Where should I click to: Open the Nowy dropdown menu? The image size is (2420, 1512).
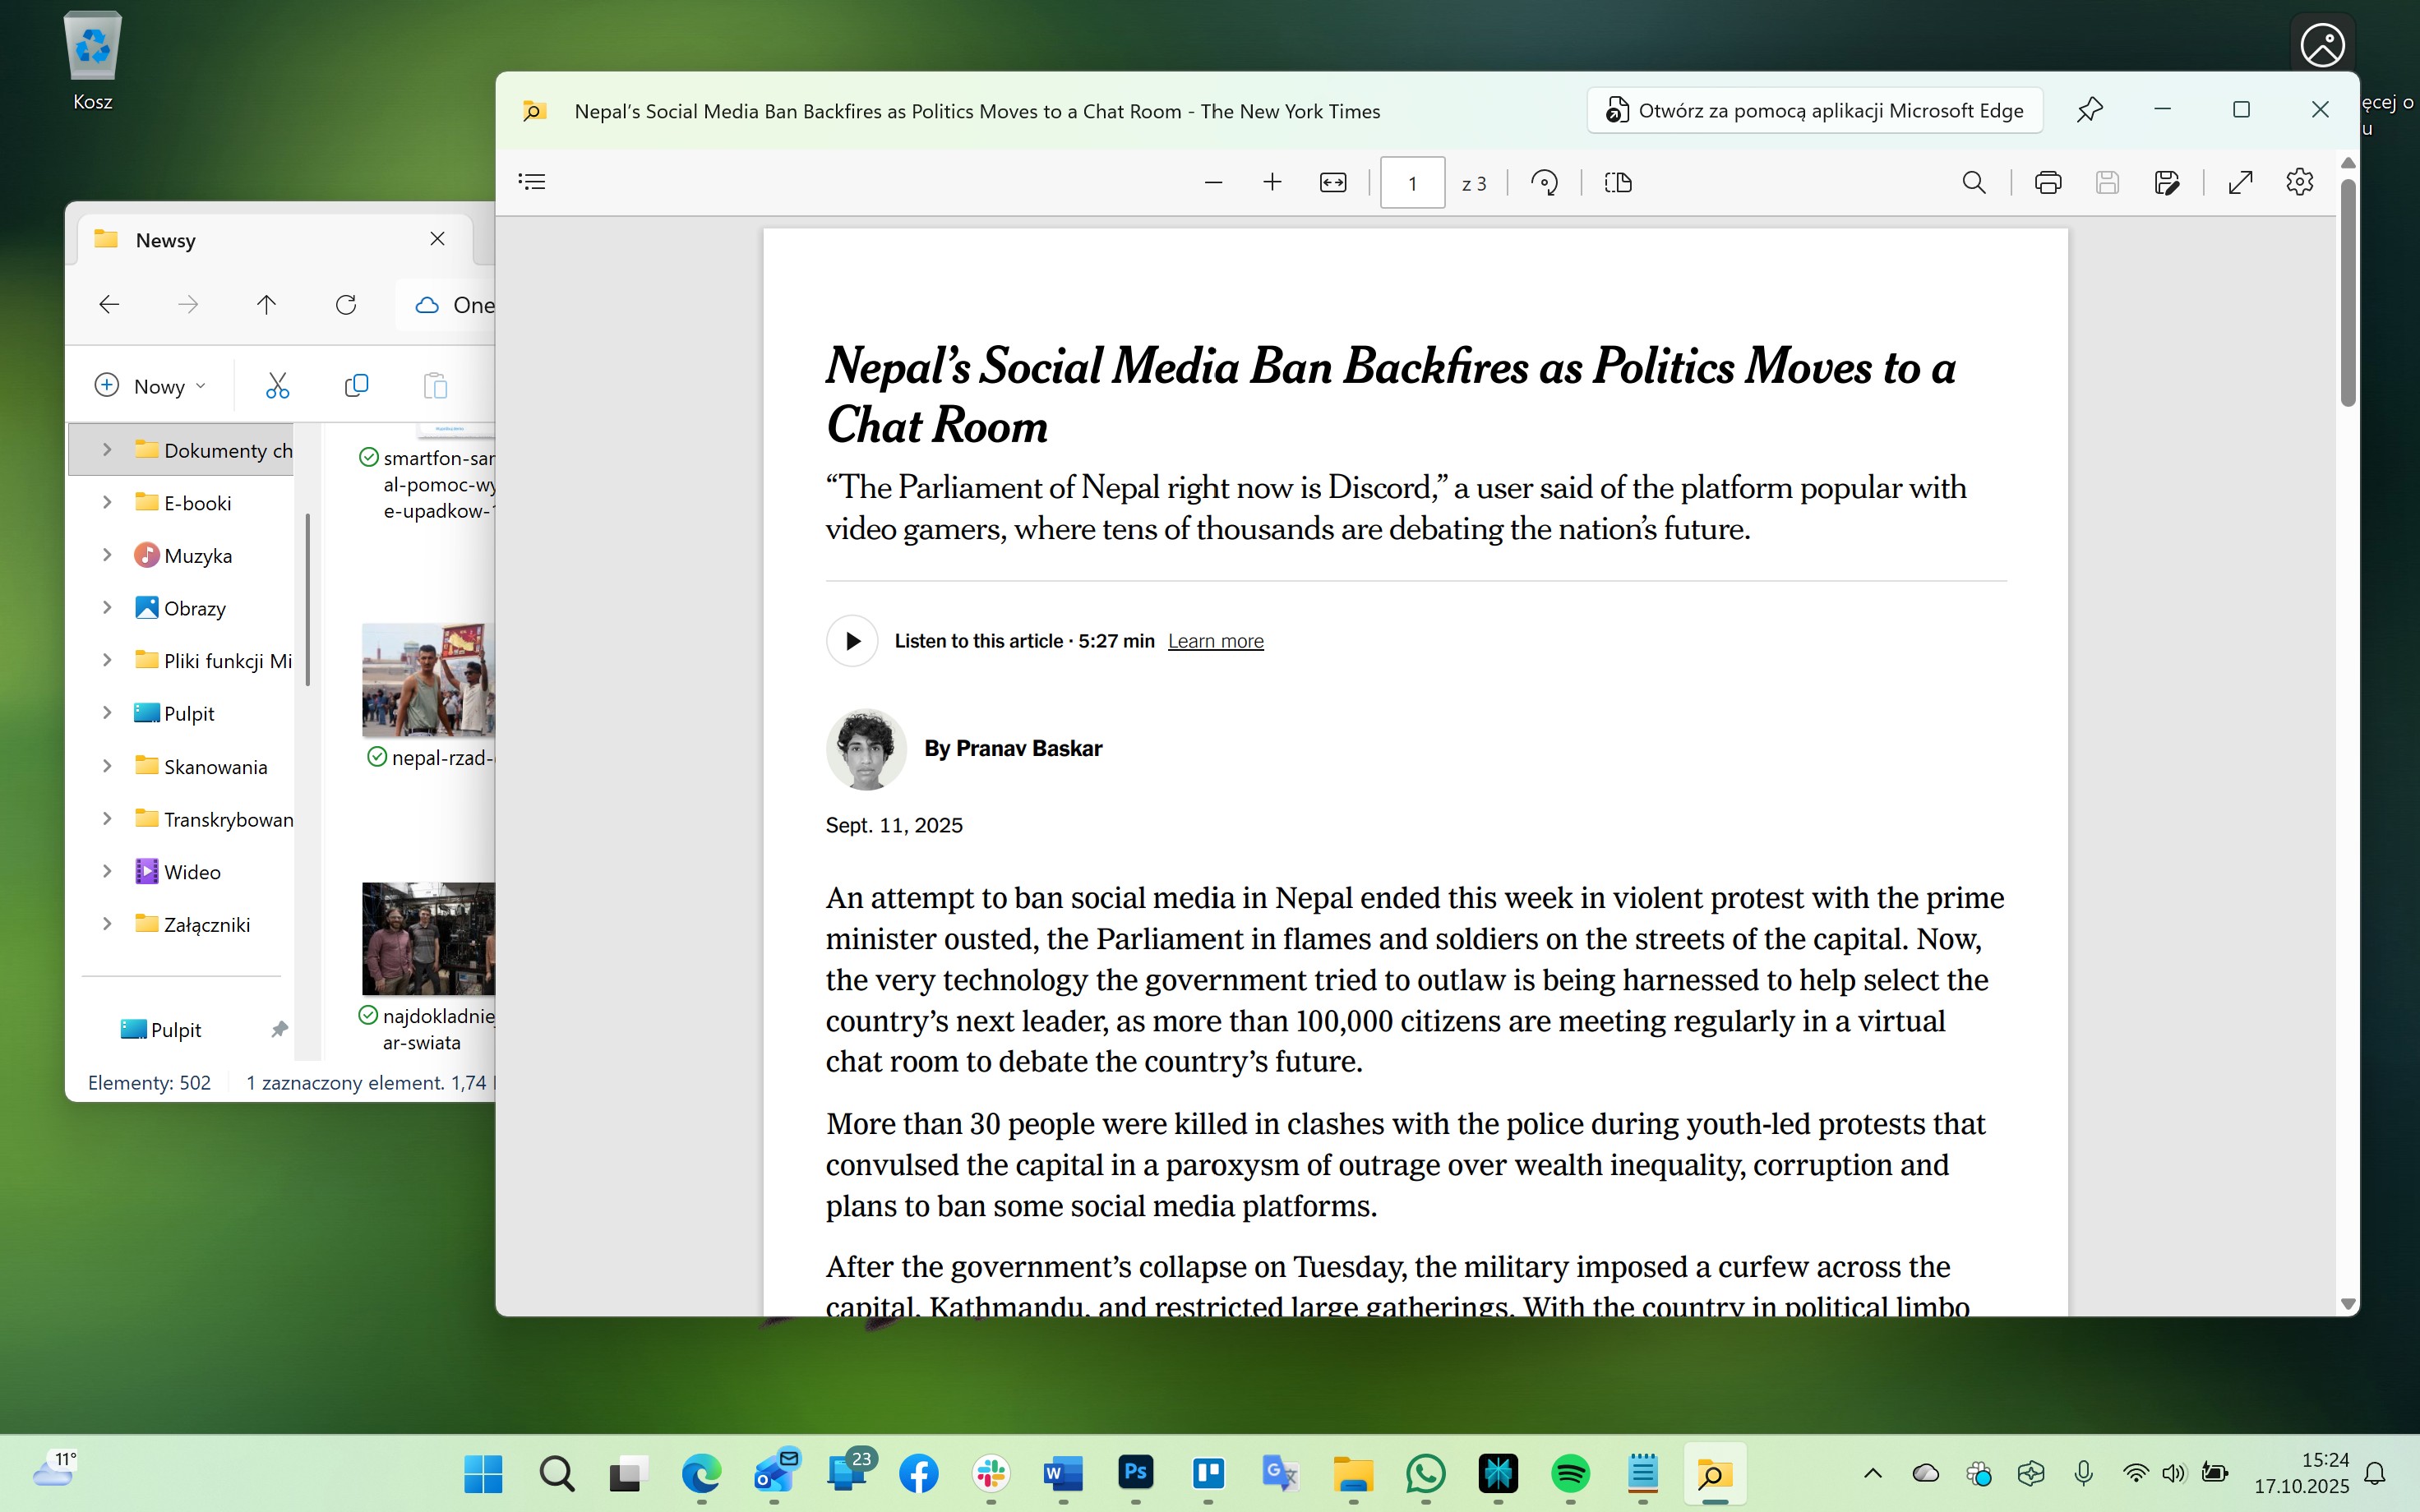click(x=151, y=386)
